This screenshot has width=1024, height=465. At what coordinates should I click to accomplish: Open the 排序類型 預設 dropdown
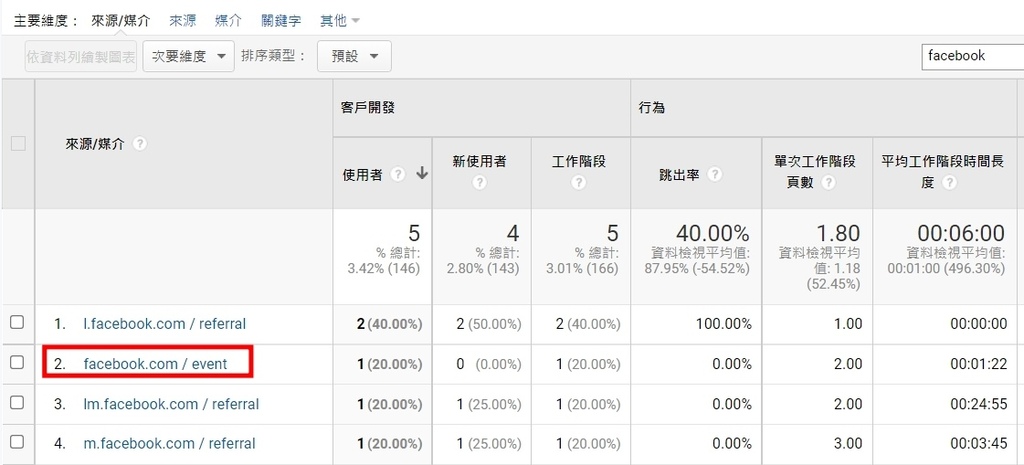[x=354, y=56]
